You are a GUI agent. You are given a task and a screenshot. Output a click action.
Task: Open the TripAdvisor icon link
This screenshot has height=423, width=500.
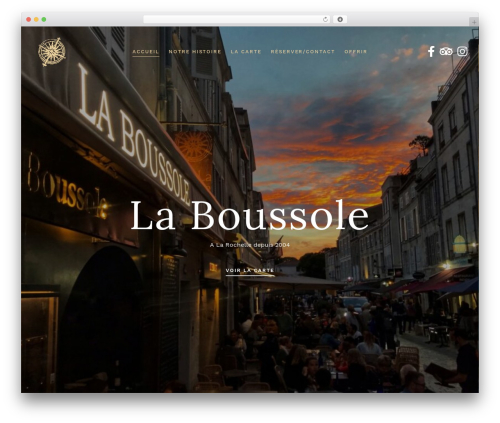pyautogui.click(x=446, y=51)
